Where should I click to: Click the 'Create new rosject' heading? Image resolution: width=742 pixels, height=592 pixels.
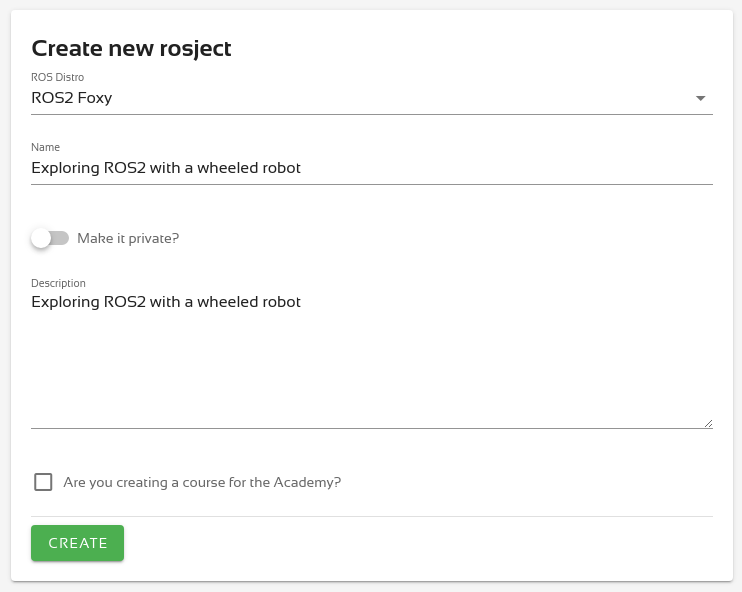pos(131,49)
